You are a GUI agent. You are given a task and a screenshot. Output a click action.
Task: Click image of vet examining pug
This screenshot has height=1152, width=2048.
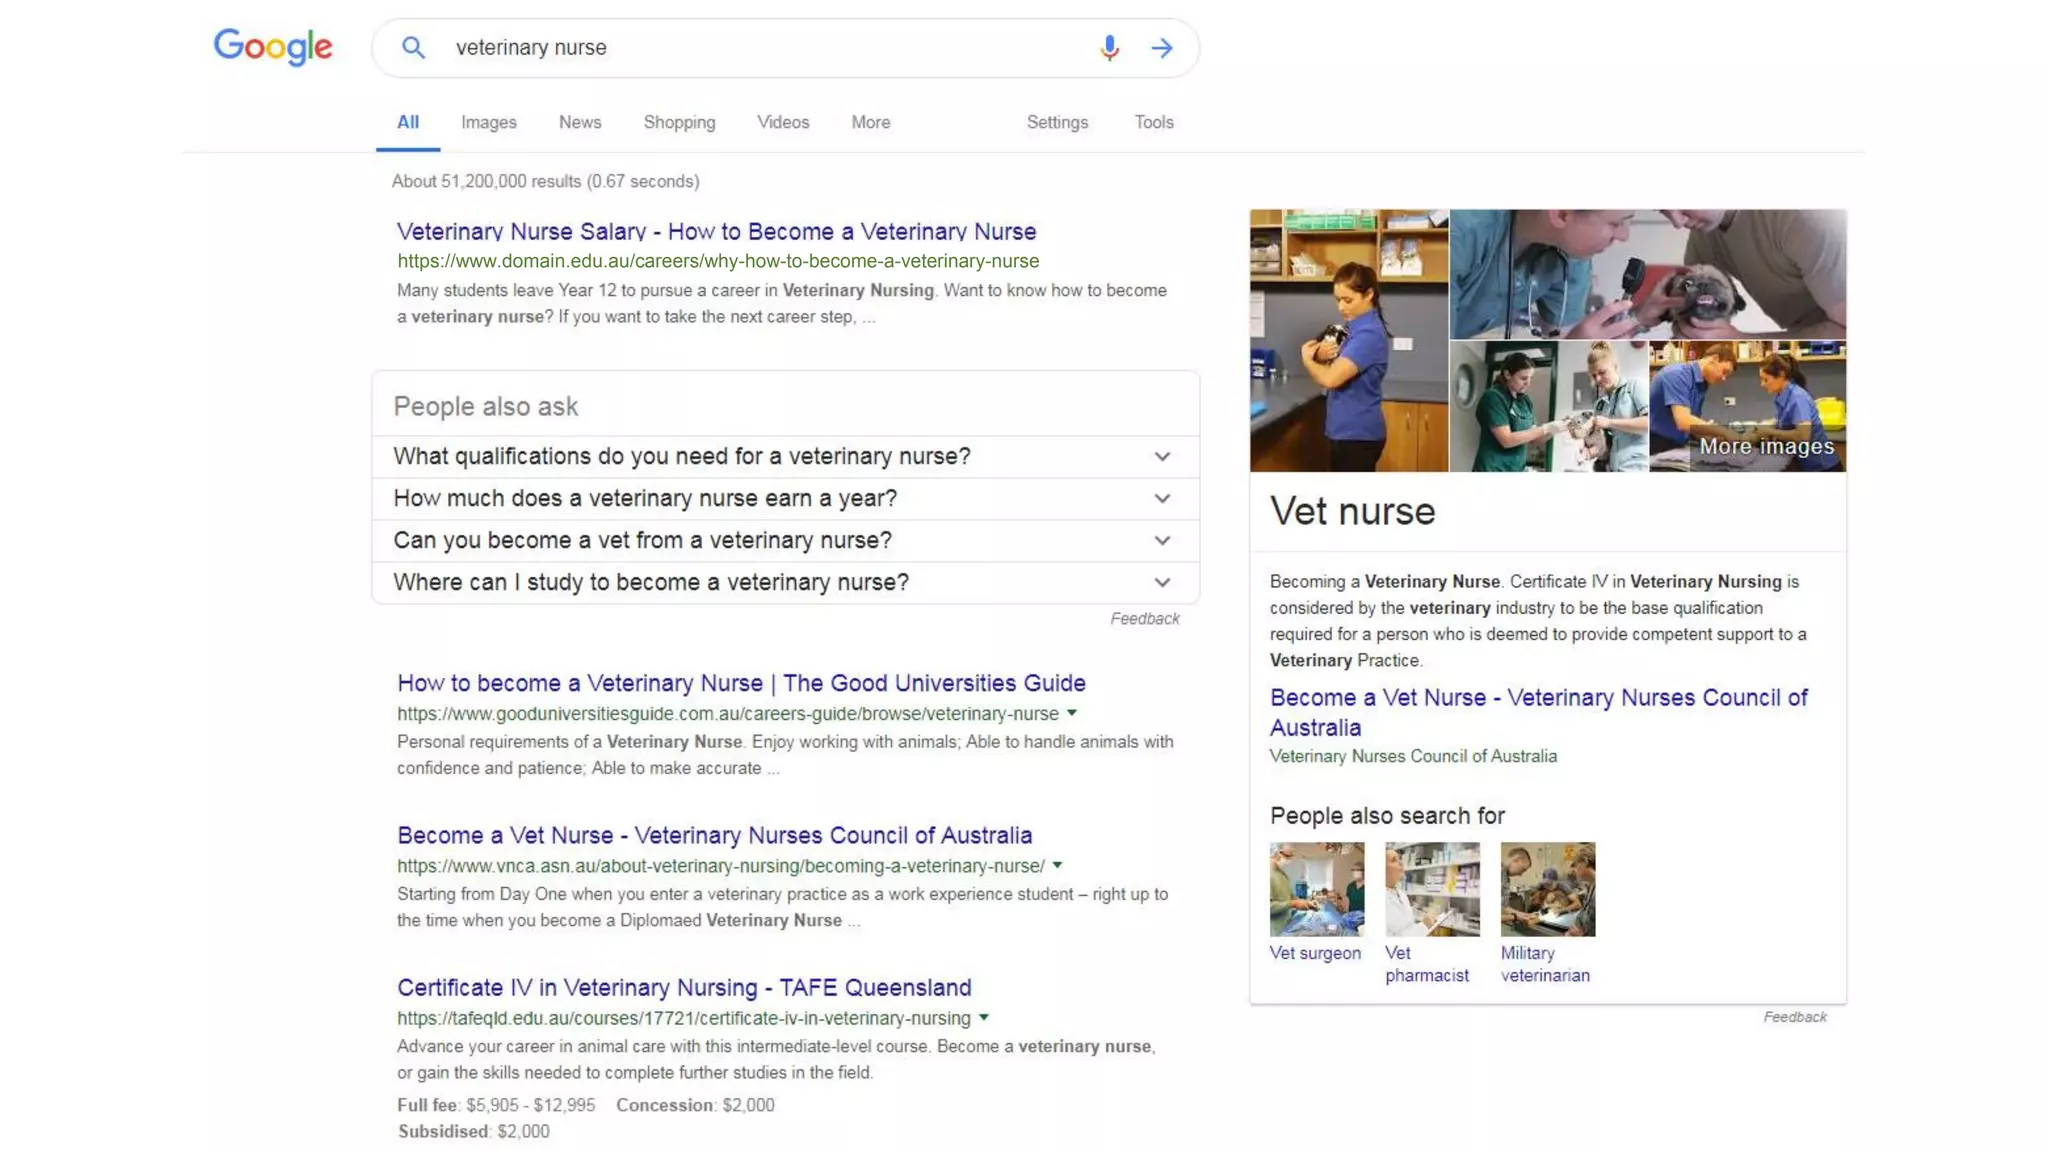1648,274
